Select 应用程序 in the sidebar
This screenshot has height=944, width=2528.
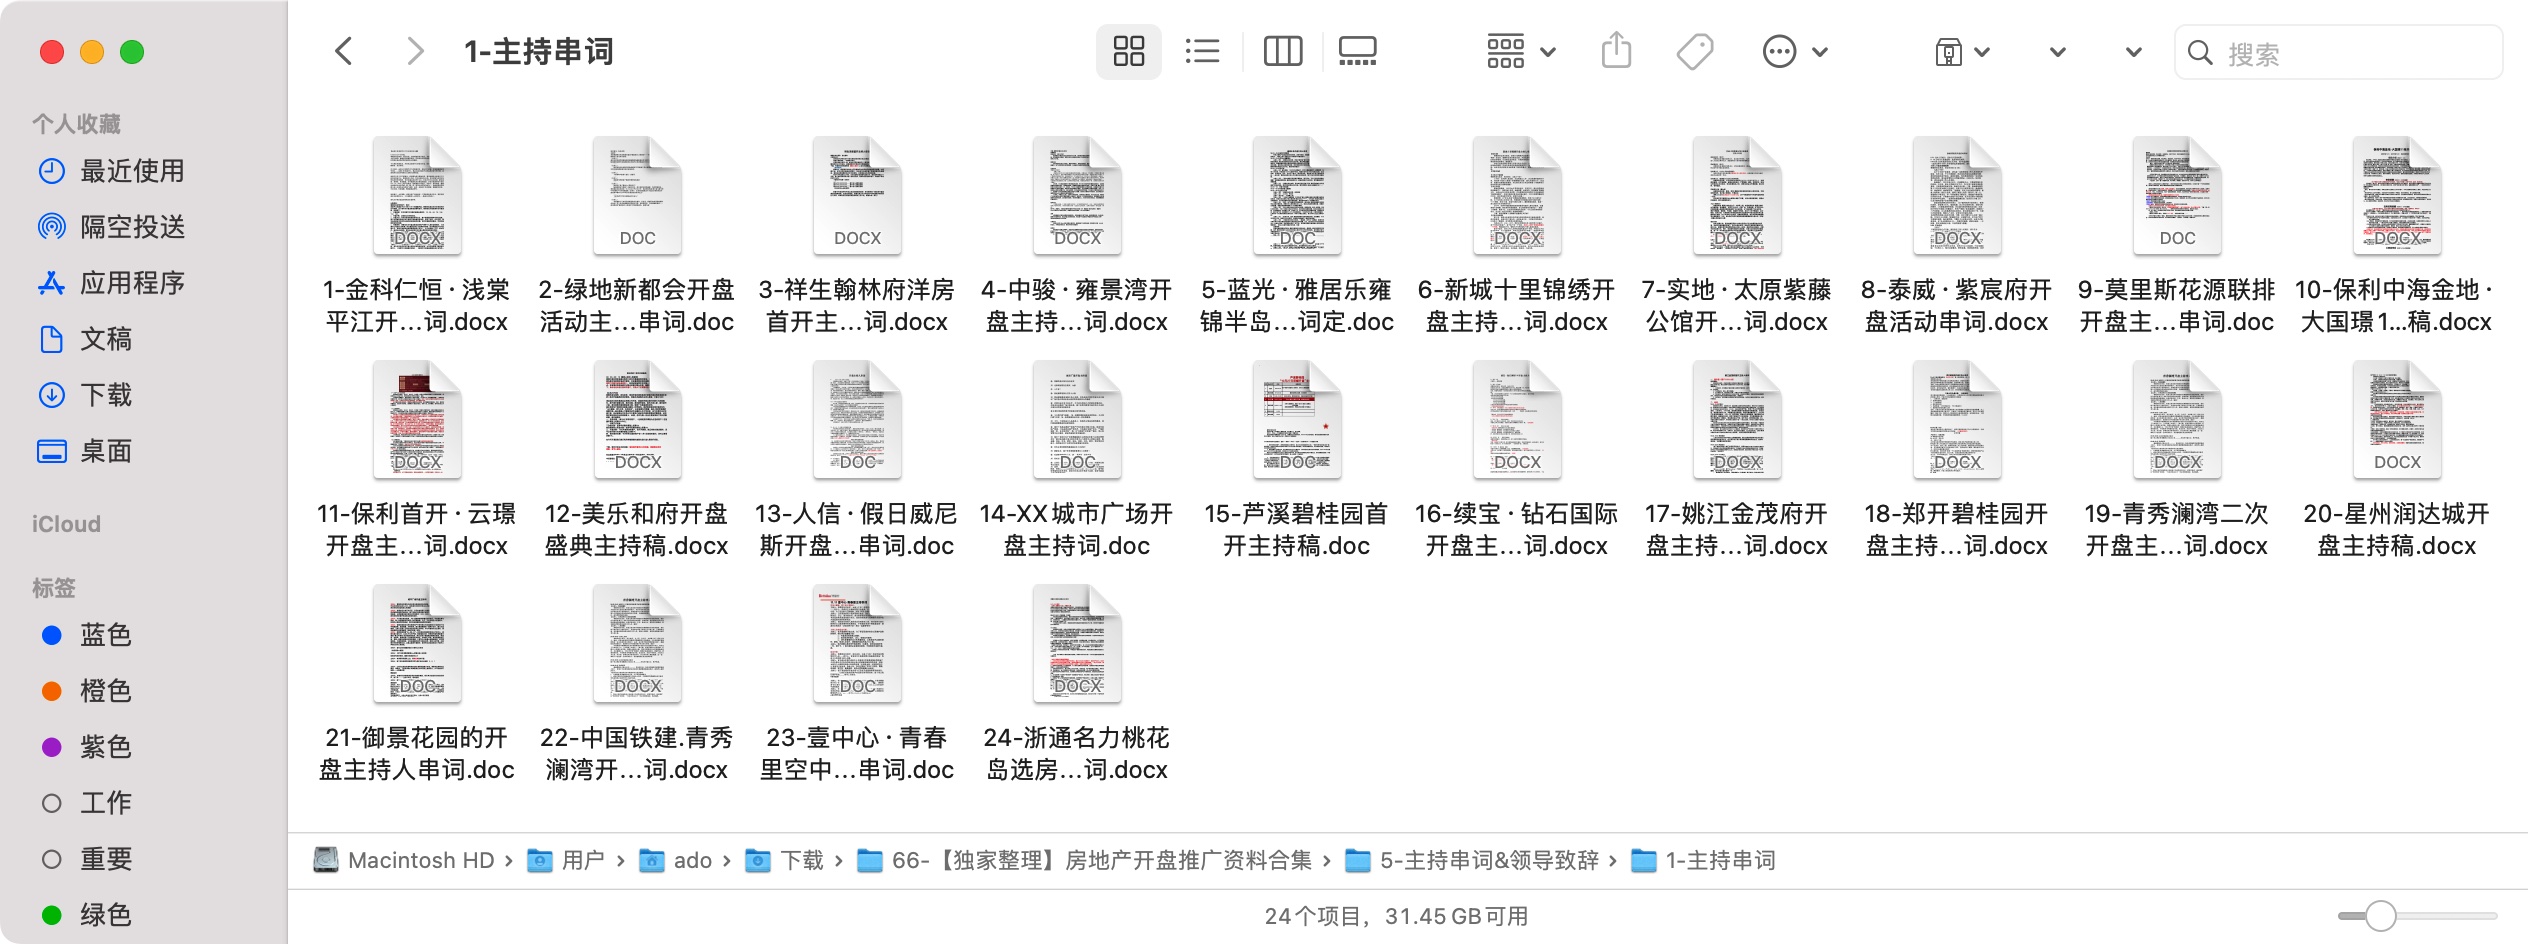[x=132, y=283]
